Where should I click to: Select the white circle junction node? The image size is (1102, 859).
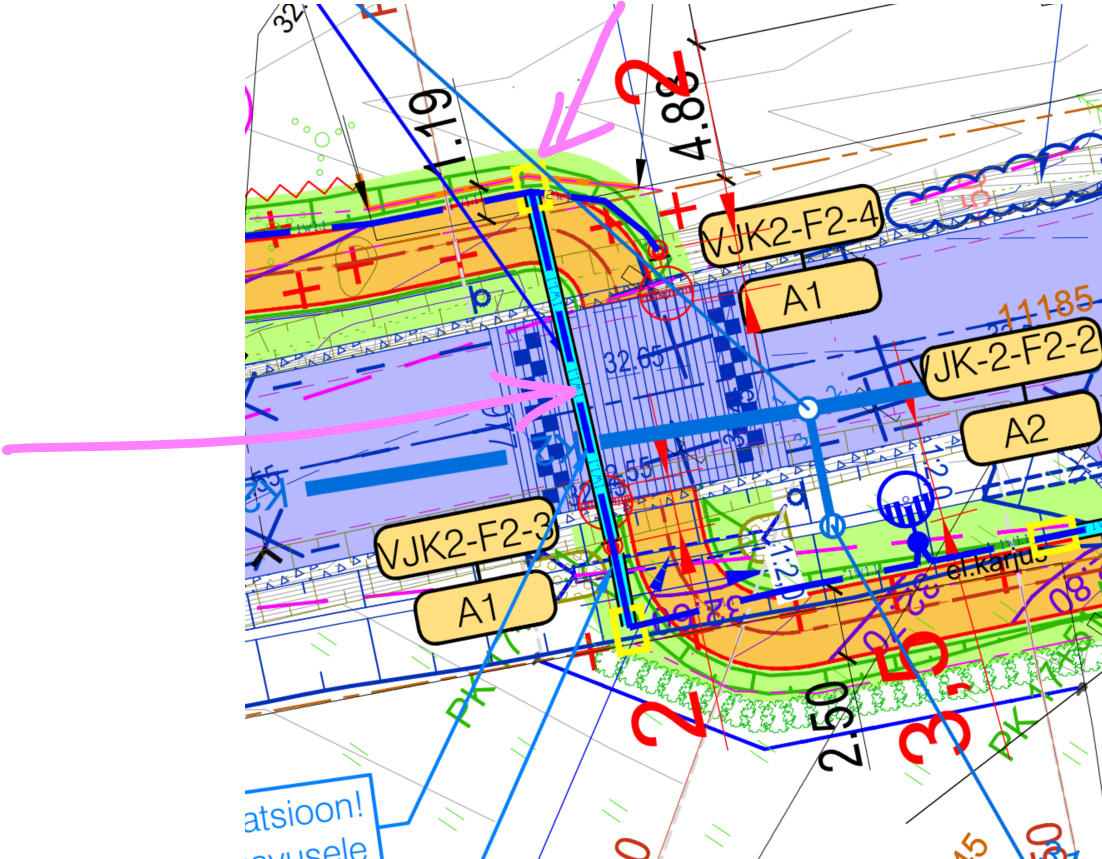[x=808, y=408]
